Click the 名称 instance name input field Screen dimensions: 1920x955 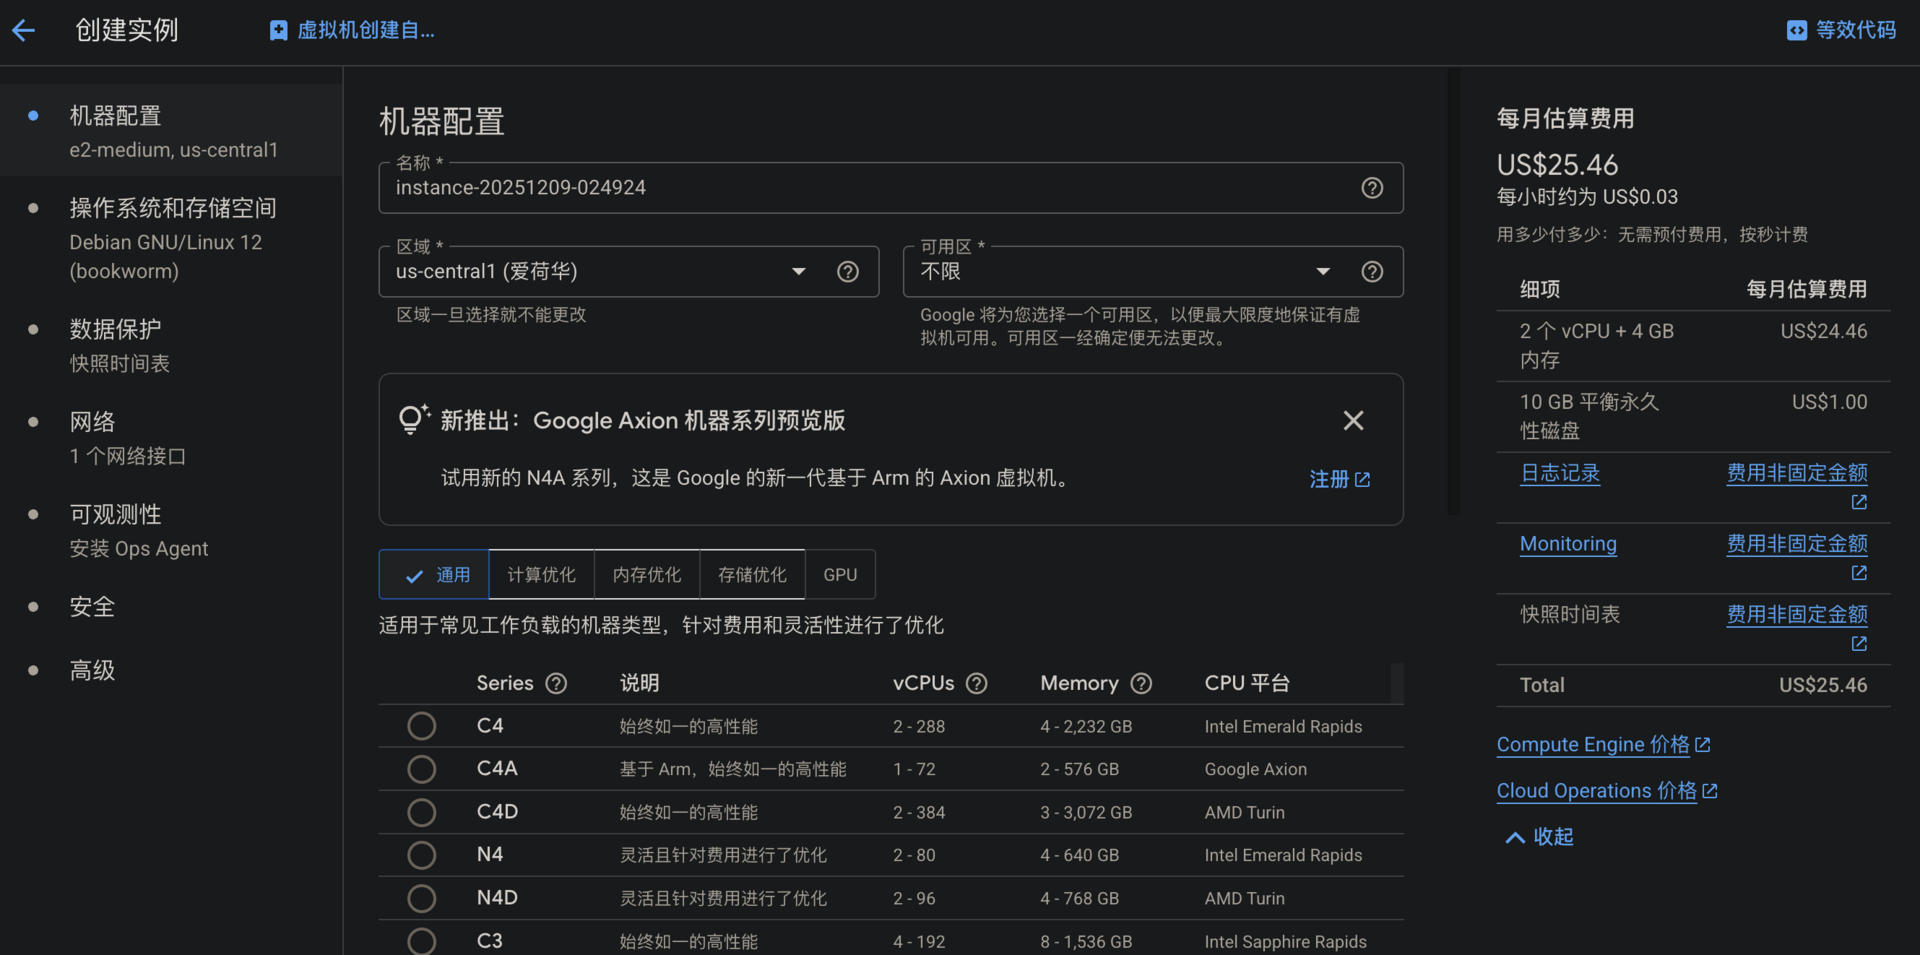[x=860, y=188]
